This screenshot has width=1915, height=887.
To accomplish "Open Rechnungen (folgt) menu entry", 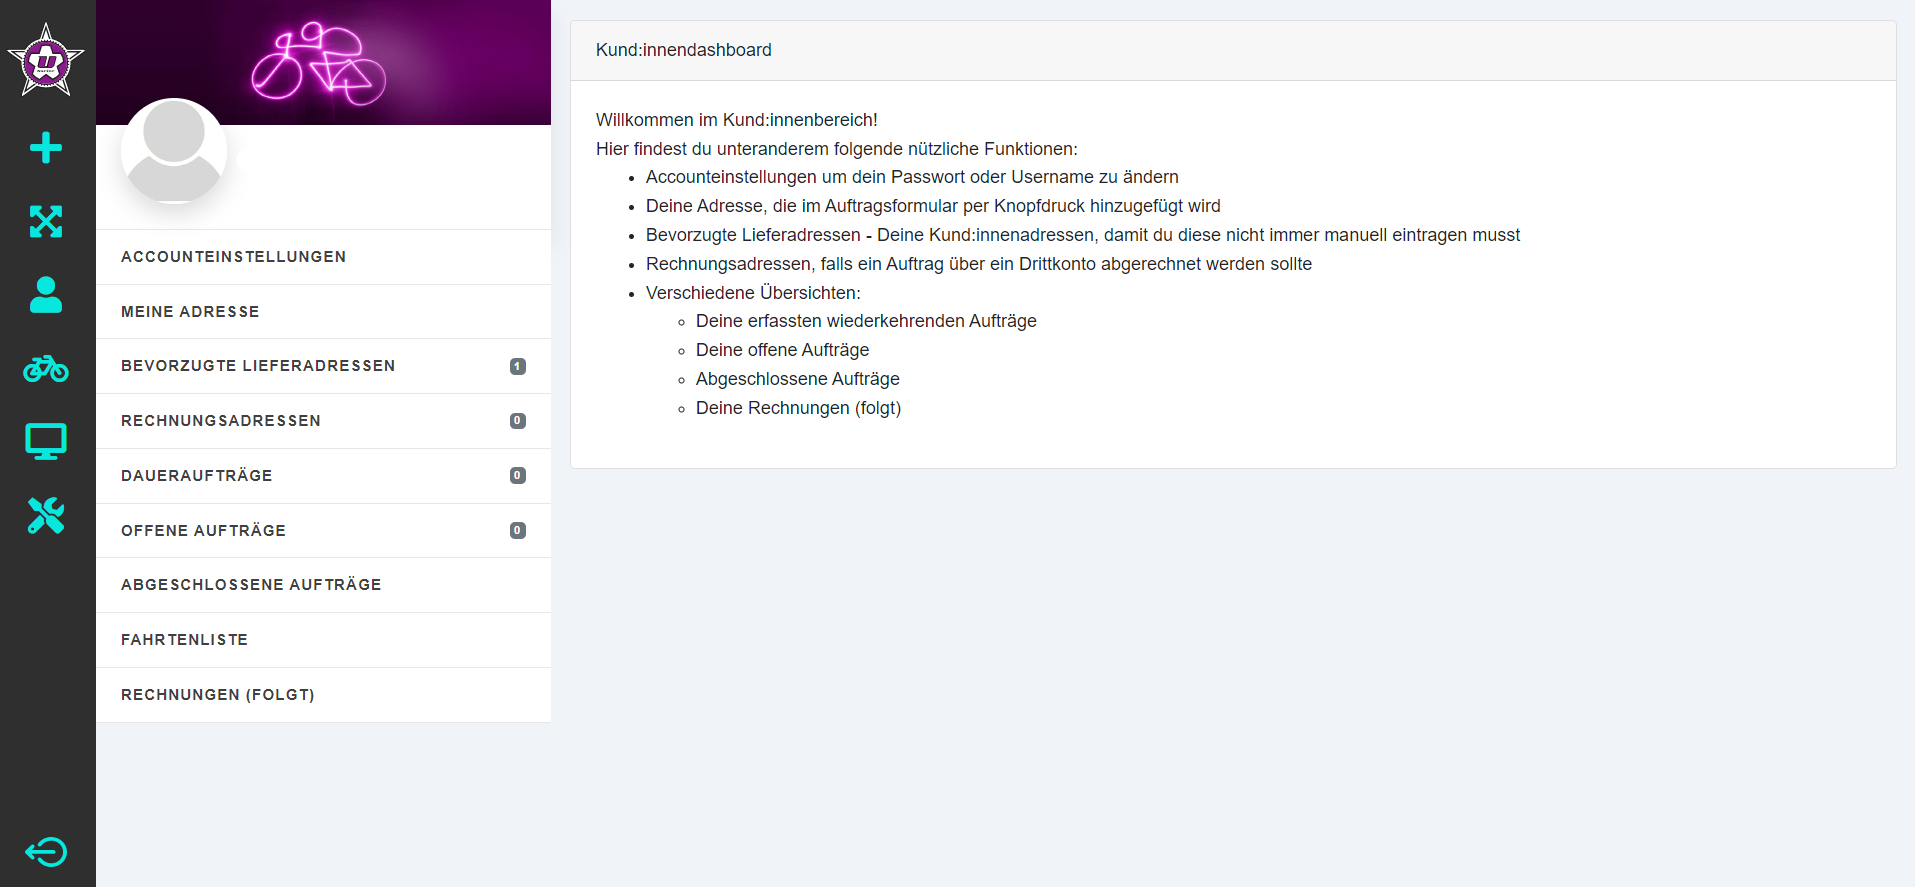I will click(x=323, y=695).
